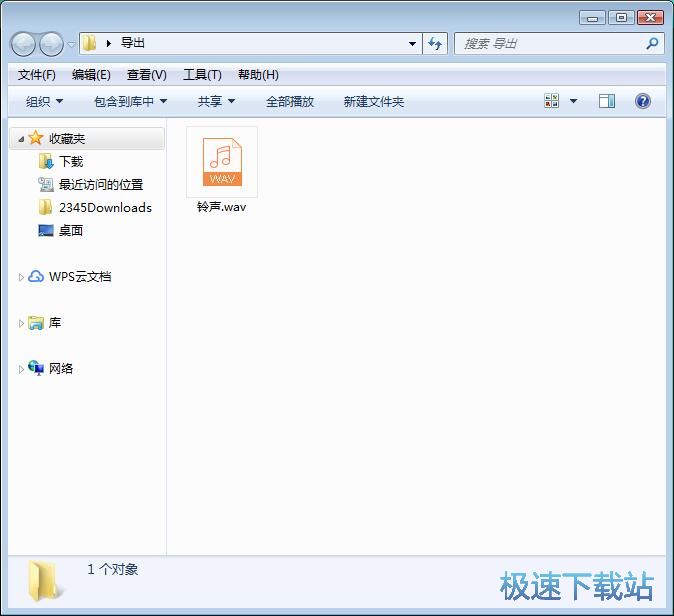Viewport: 674px width, 616px height.
Task: Click the magnifier search icon
Action: tap(652, 43)
